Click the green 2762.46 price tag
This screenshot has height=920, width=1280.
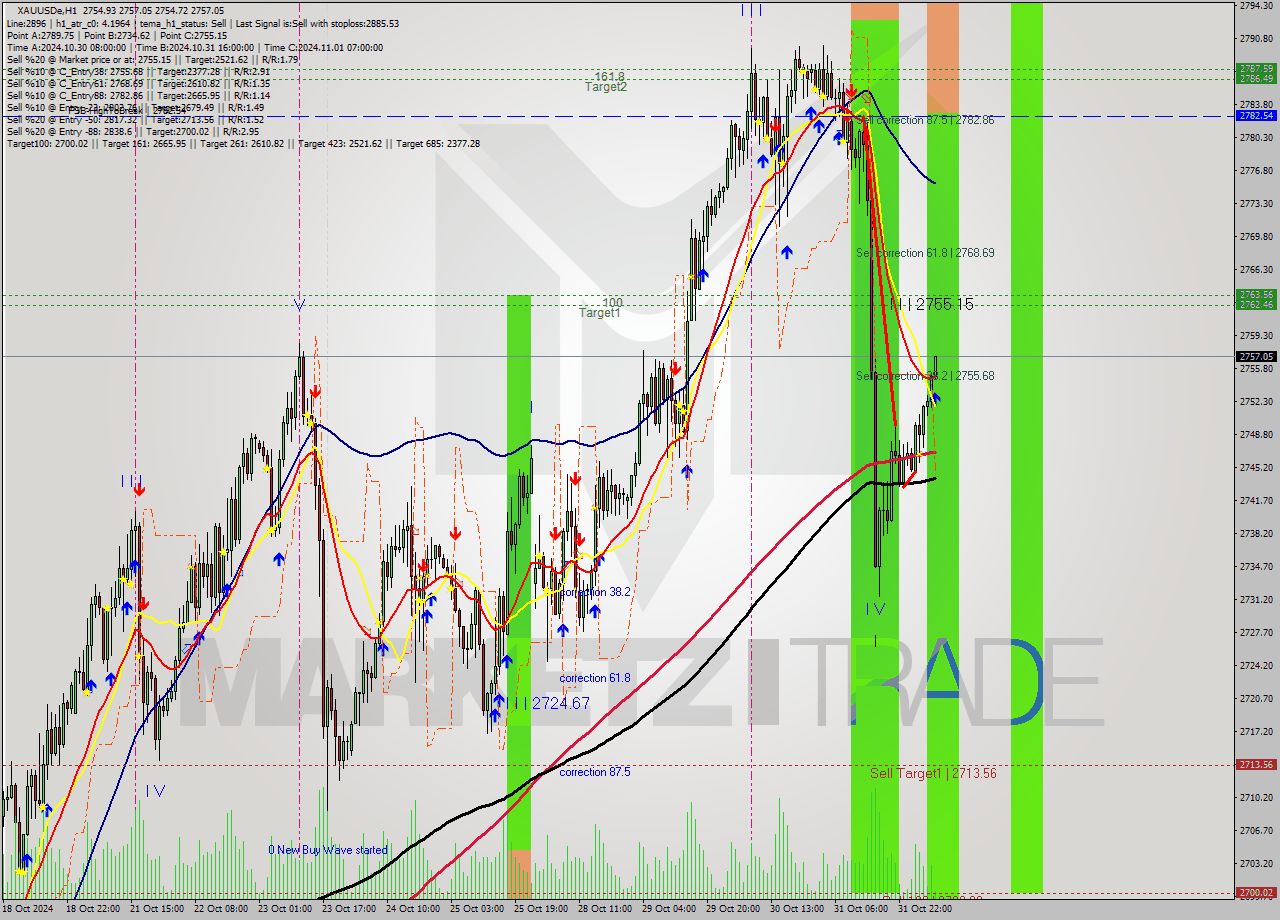pos(1256,304)
